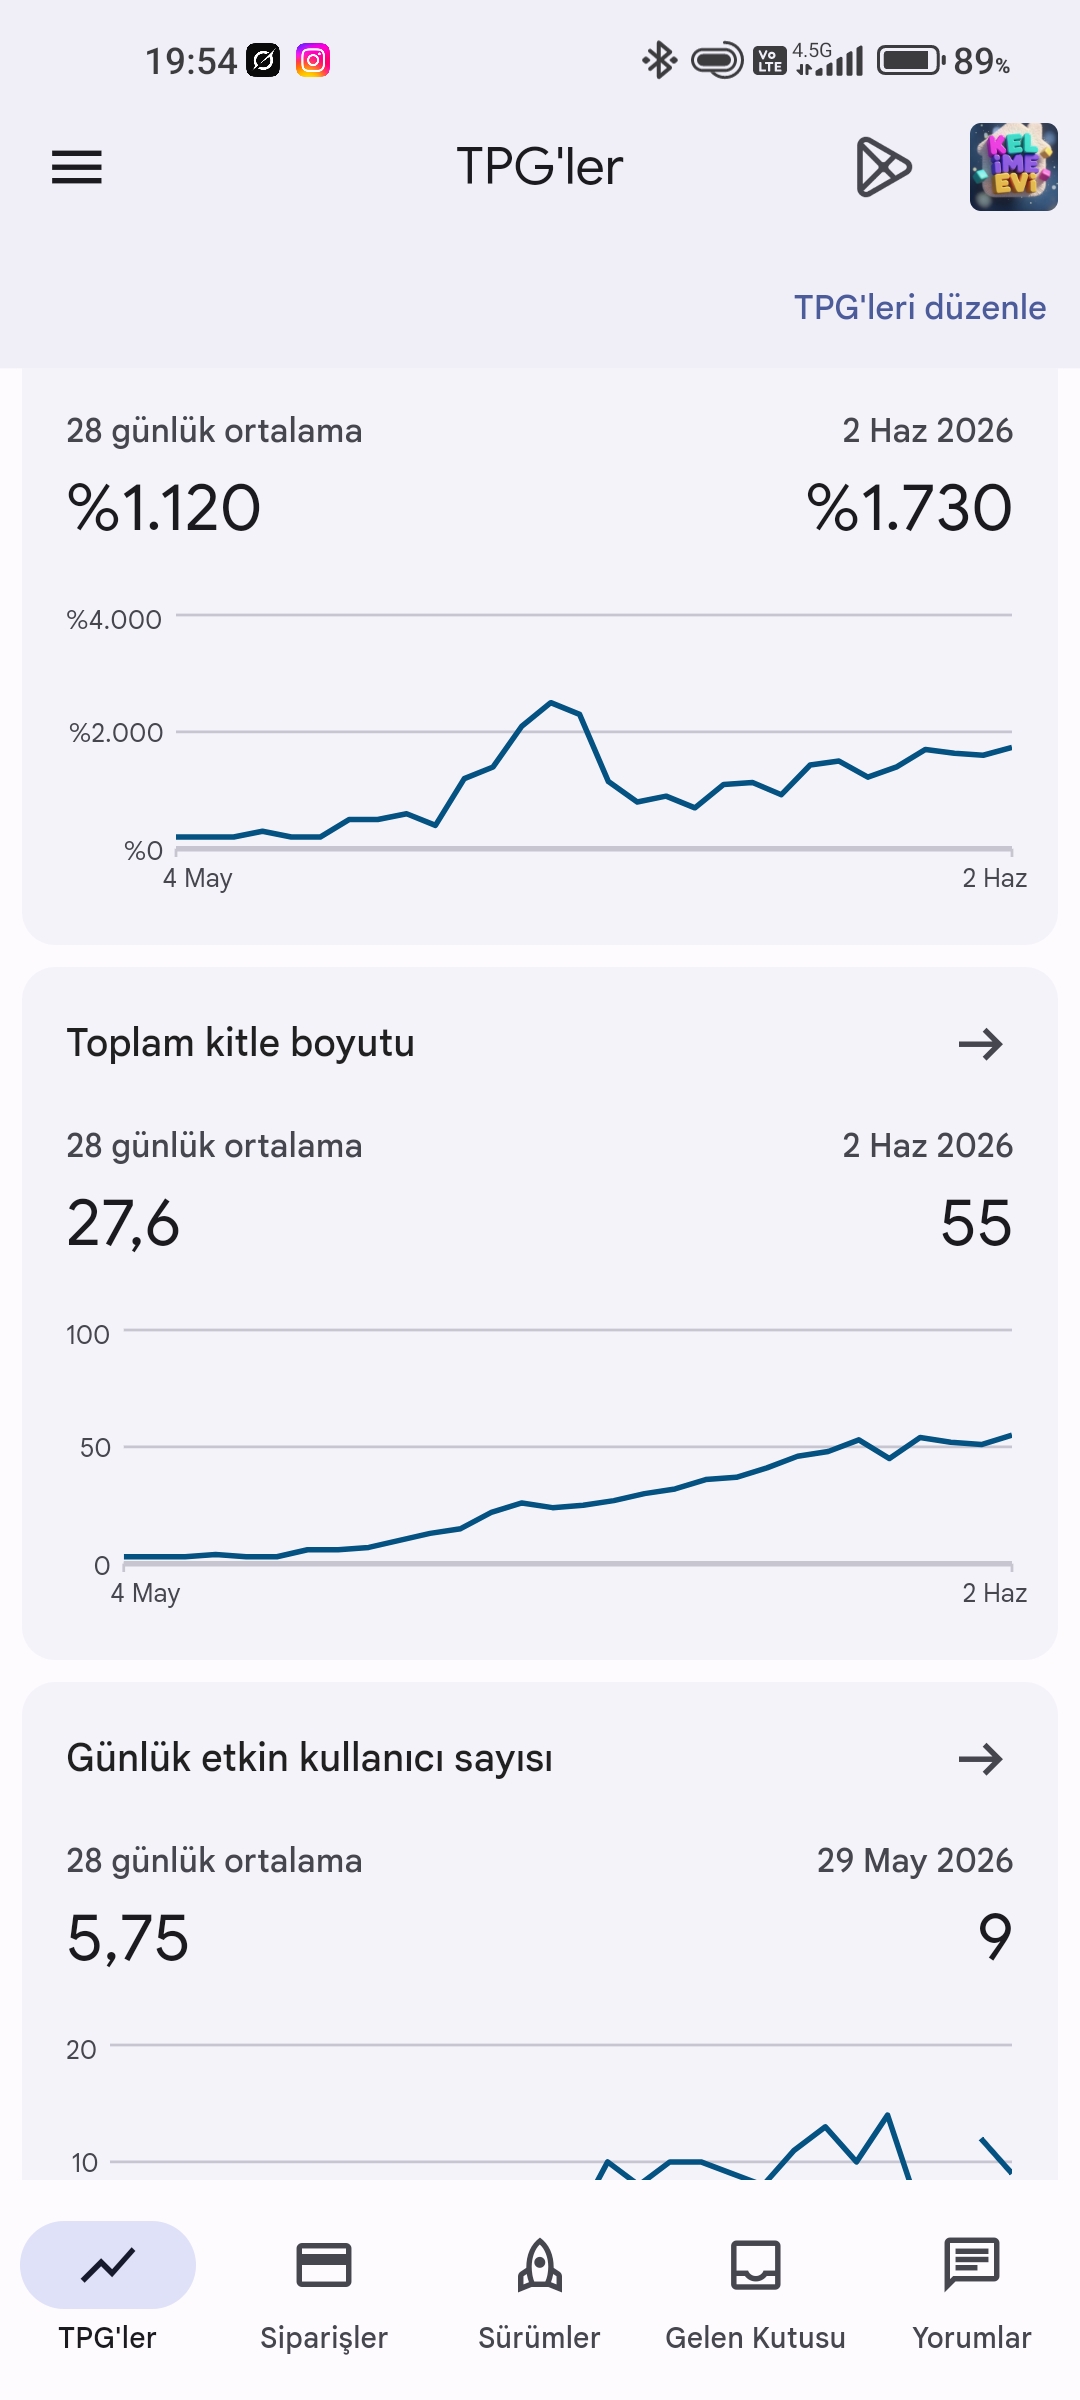The width and height of the screenshot is (1080, 2400).
Task: Tap the 27,6 average audience value
Action: pyautogui.click(x=123, y=1224)
